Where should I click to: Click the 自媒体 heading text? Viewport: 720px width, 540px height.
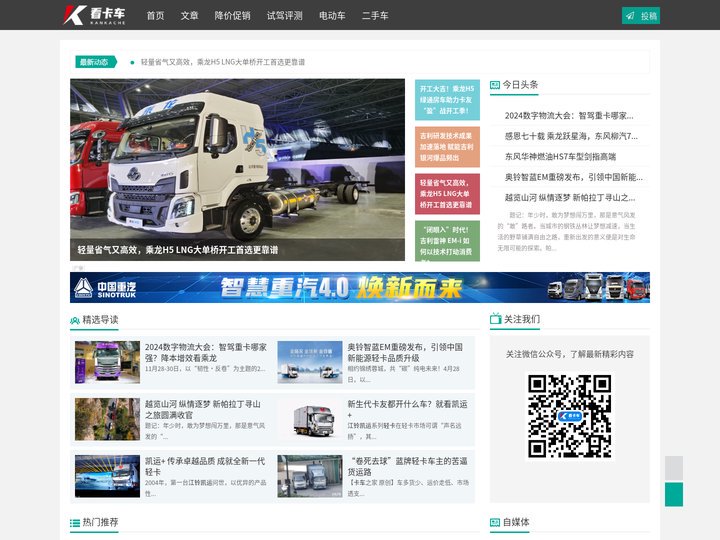(x=516, y=523)
